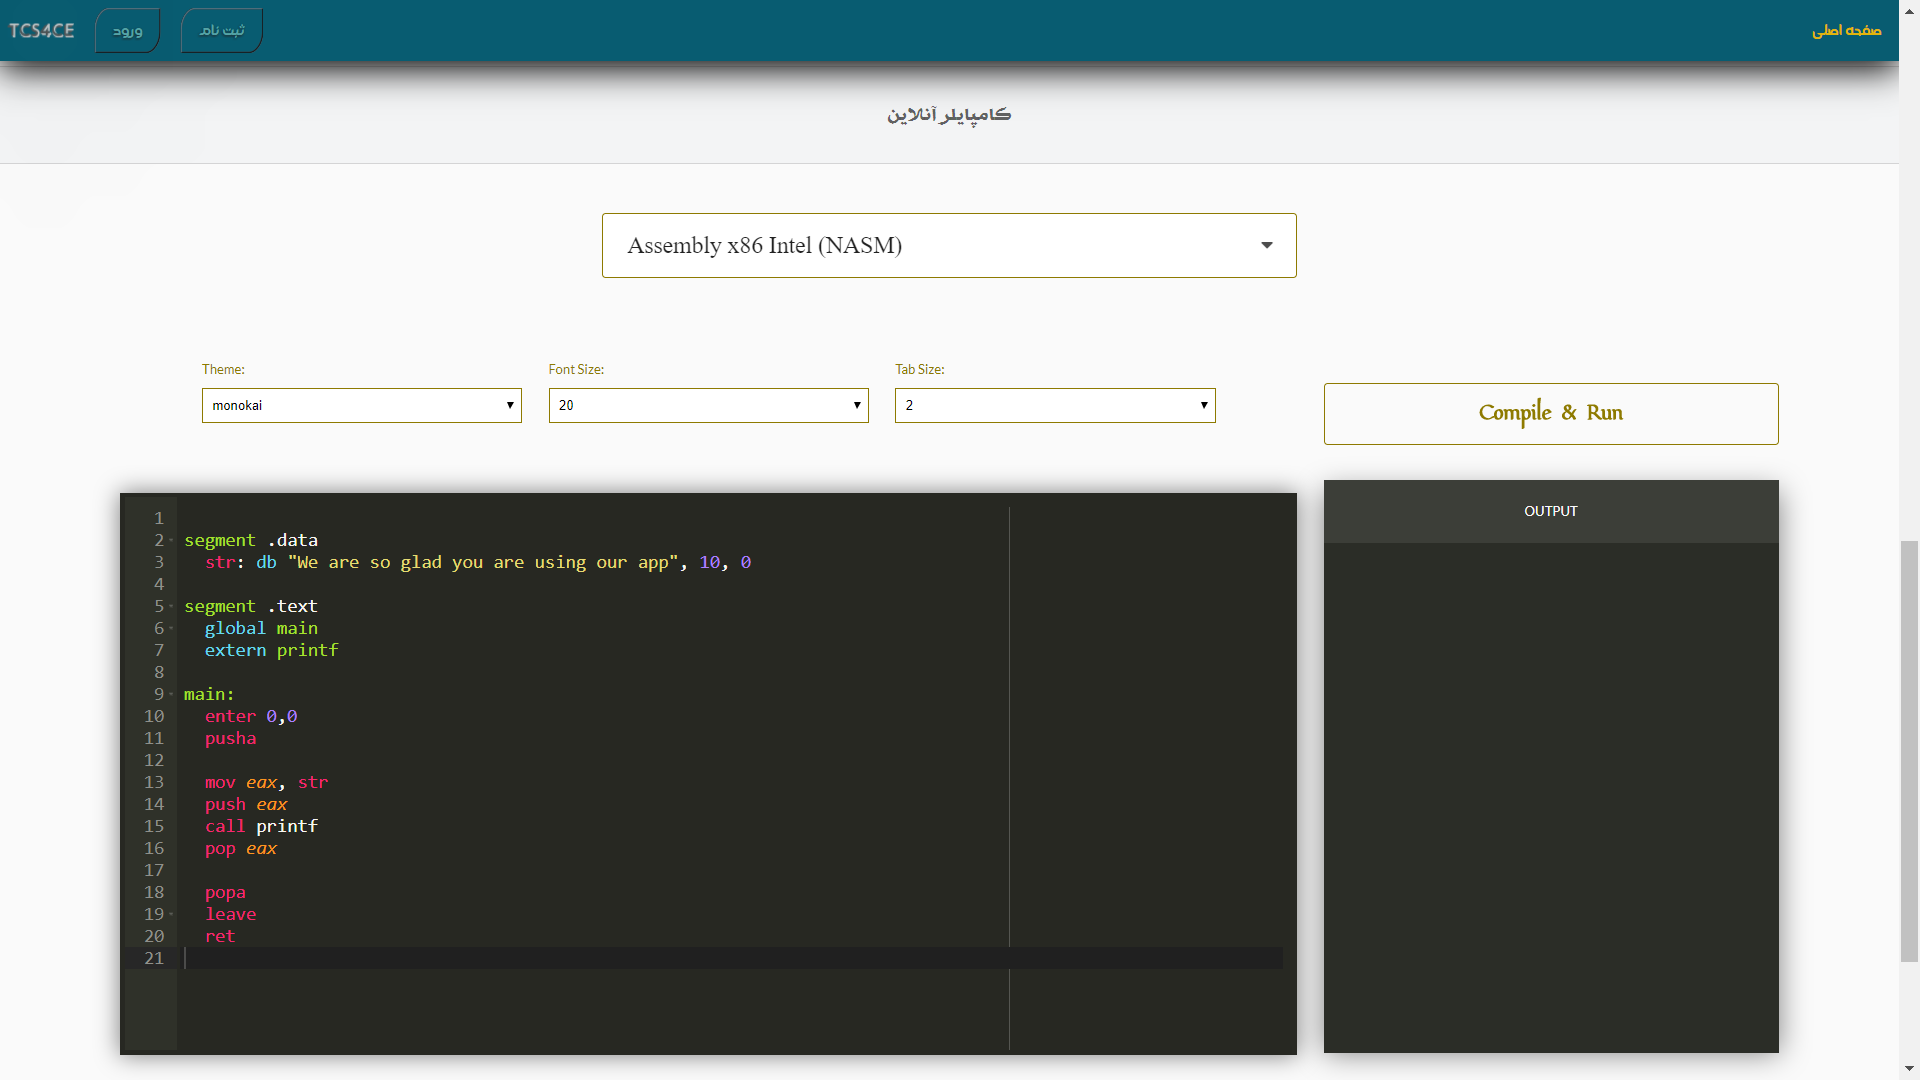The width and height of the screenshot is (1920, 1080).
Task: Collapse the fold marker at line 19
Action: (171, 914)
